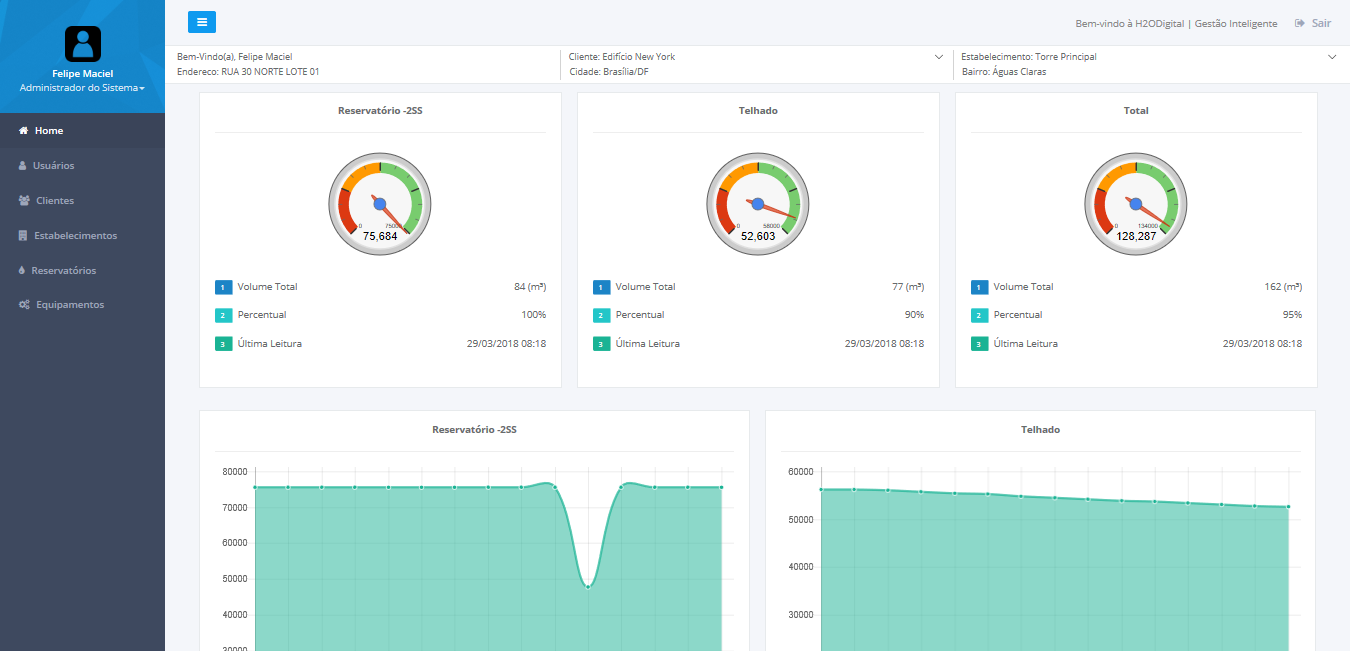Click badge 1 in Total card
This screenshot has height=651, width=1350.
979,288
